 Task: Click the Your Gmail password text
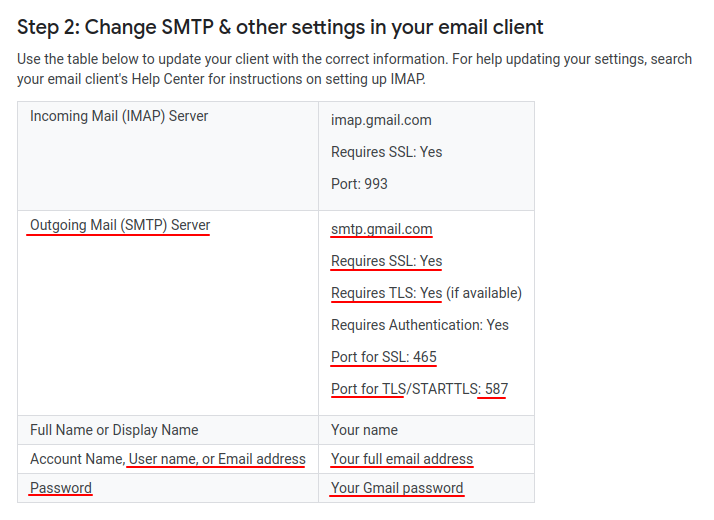[397, 488]
